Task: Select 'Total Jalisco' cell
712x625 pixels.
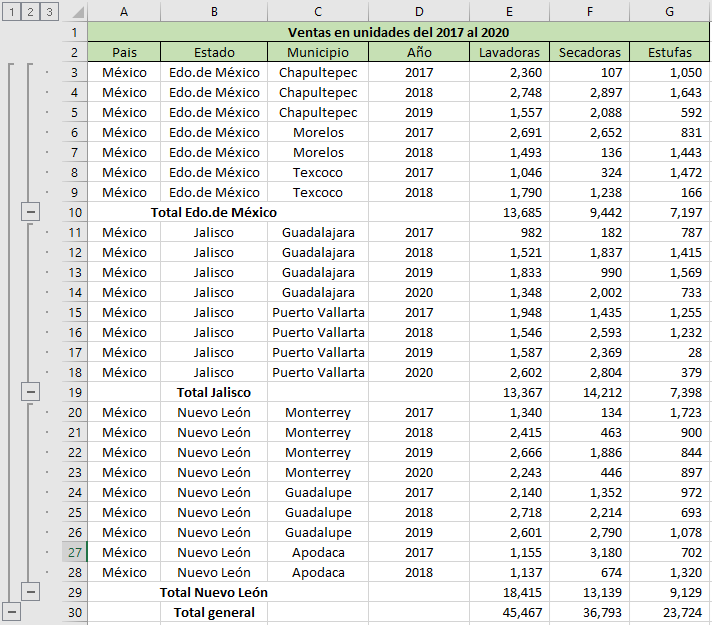Action: point(214,392)
